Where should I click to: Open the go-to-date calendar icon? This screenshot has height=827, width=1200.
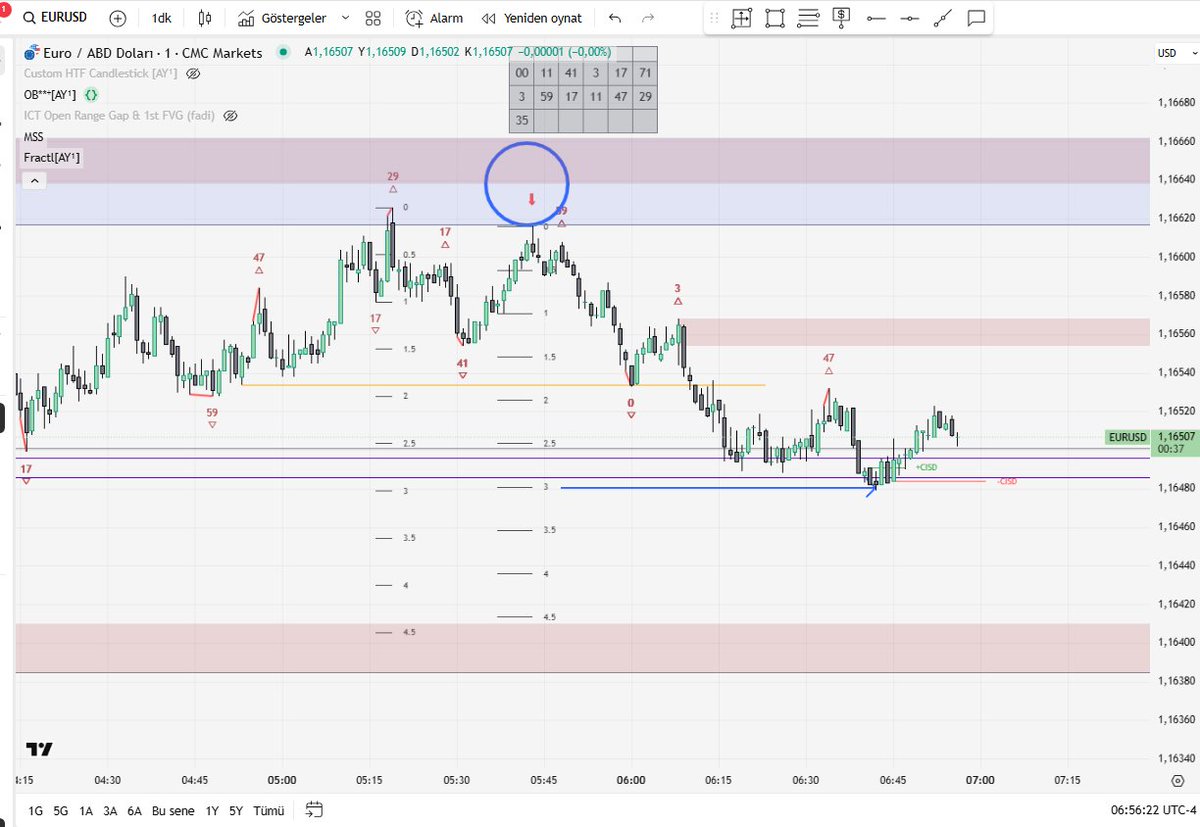point(314,810)
